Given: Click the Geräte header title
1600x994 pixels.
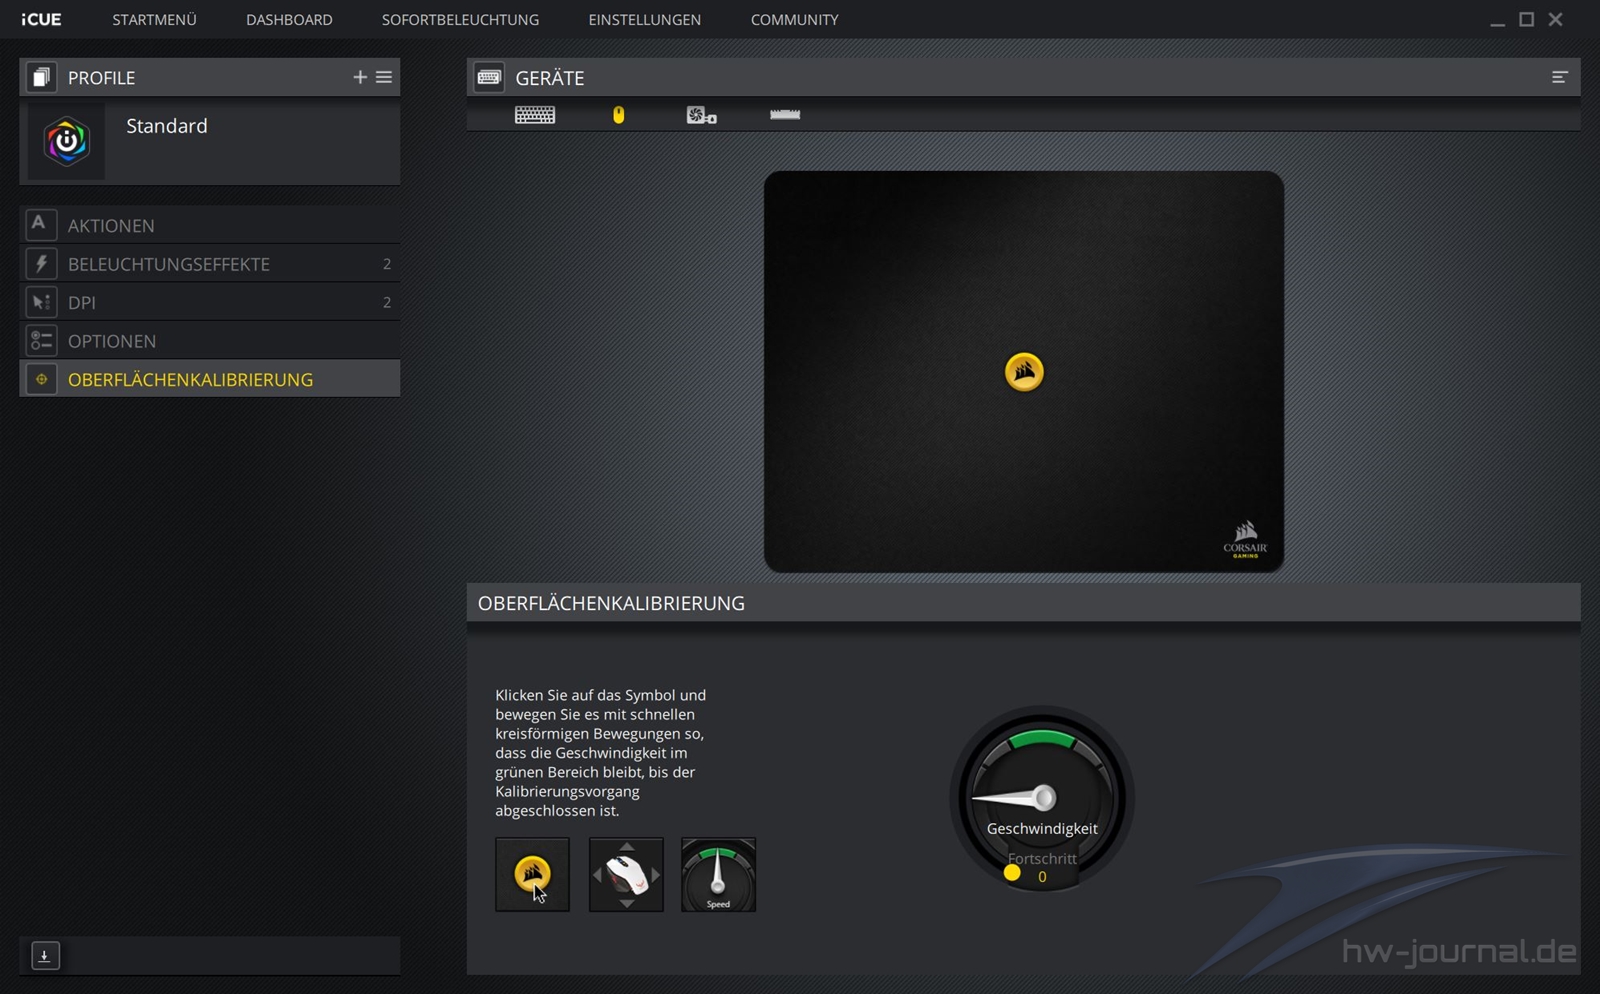Looking at the screenshot, I should pyautogui.click(x=550, y=78).
